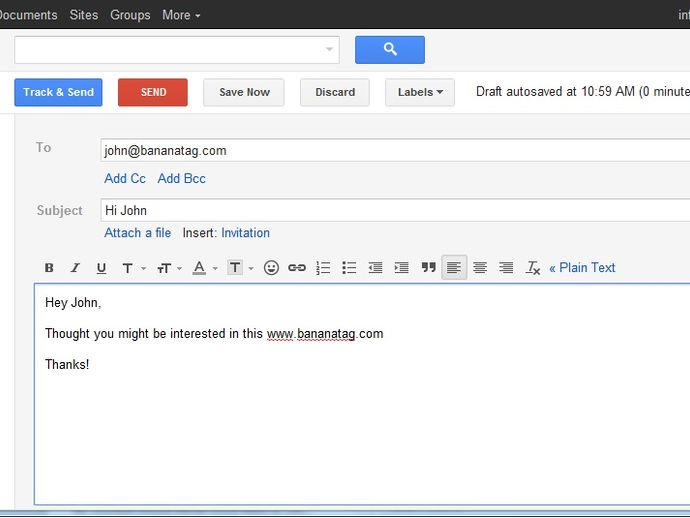Expand the search options dropdown arrow
Viewport: 690px width, 518px height.
click(329, 49)
